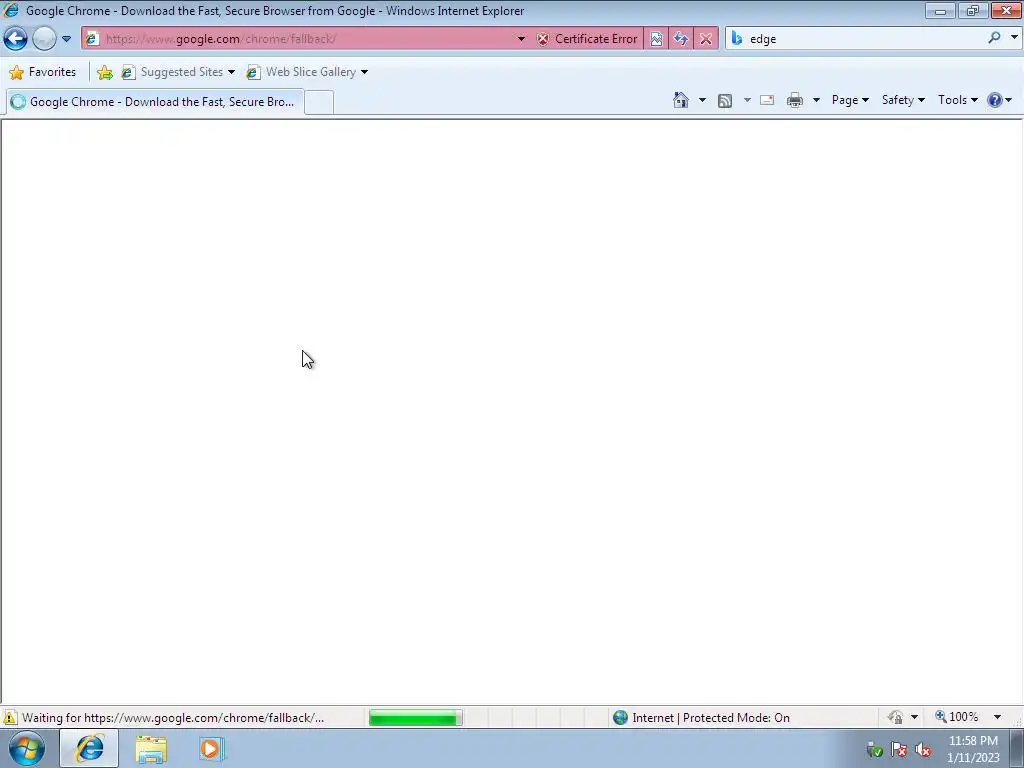This screenshot has width=1024, height=768.
Task: Click the Refresh page icon
Action: (681, 39)
